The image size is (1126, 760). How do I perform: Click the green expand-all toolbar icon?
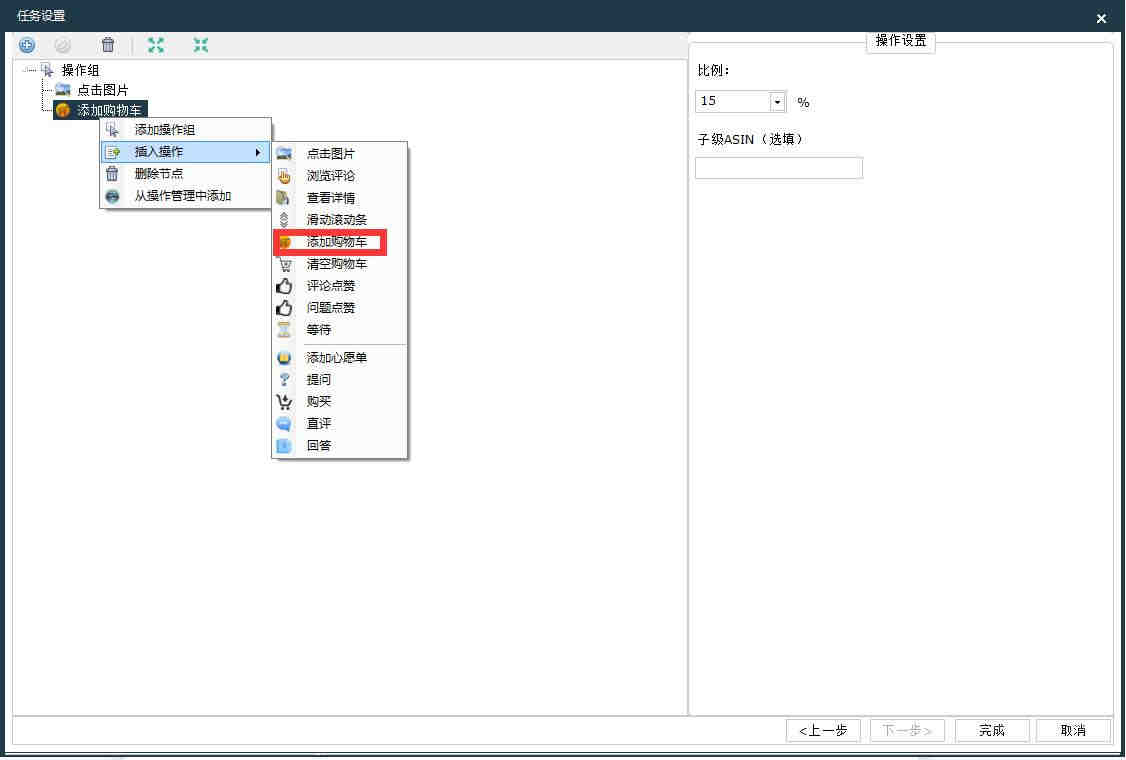coord(156,45)
